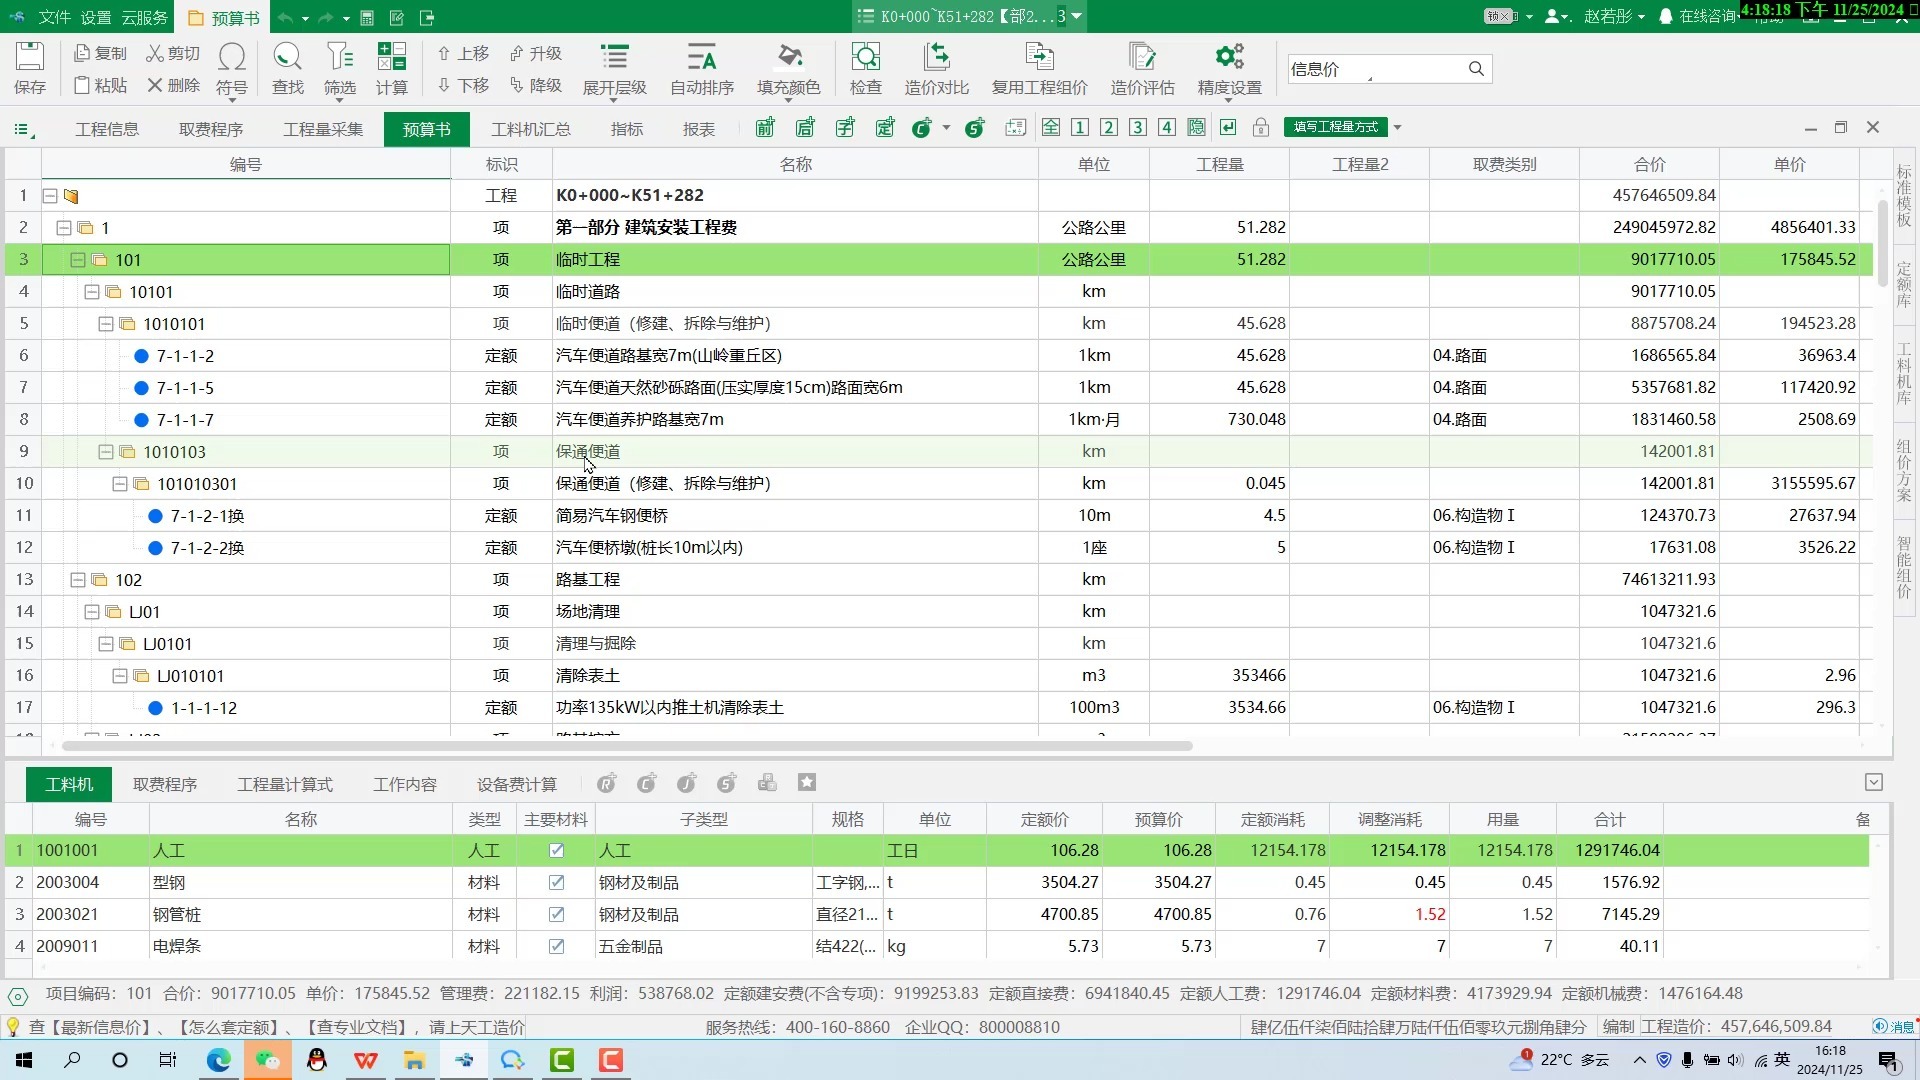1920x1080 pixels.
Task: Move the row down with 下移
Action: (463, 85)
